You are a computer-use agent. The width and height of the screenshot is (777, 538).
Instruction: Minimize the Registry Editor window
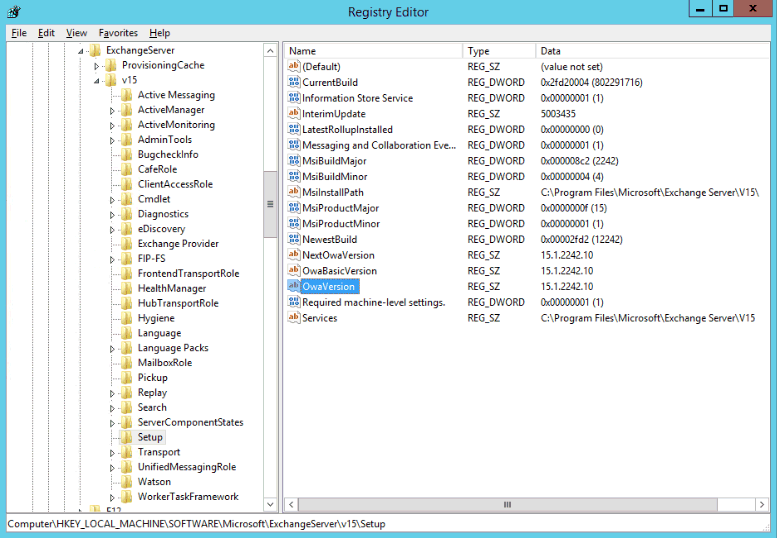[700, 9]
